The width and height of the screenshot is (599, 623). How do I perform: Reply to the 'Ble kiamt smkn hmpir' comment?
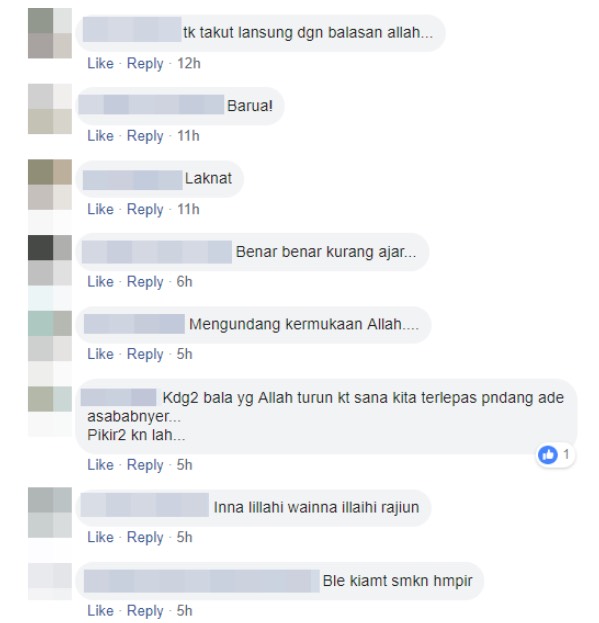pos(145,611)
